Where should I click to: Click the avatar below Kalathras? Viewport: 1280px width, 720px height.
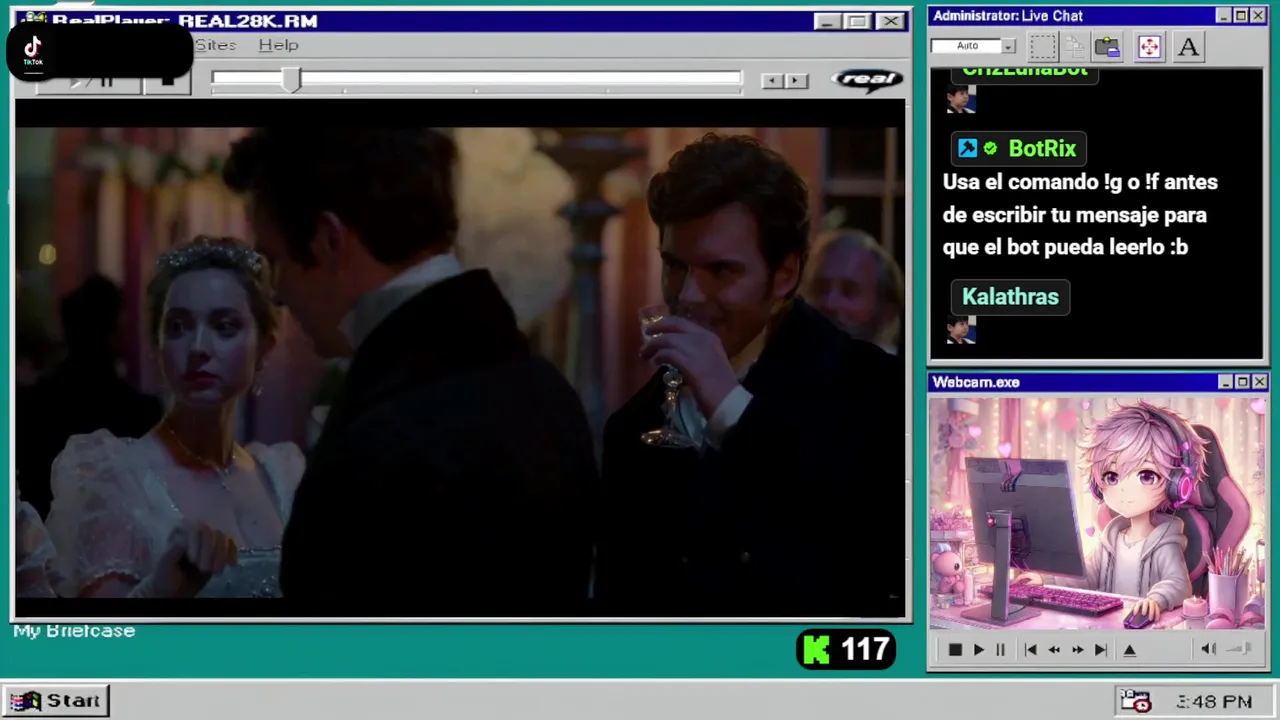961,330
